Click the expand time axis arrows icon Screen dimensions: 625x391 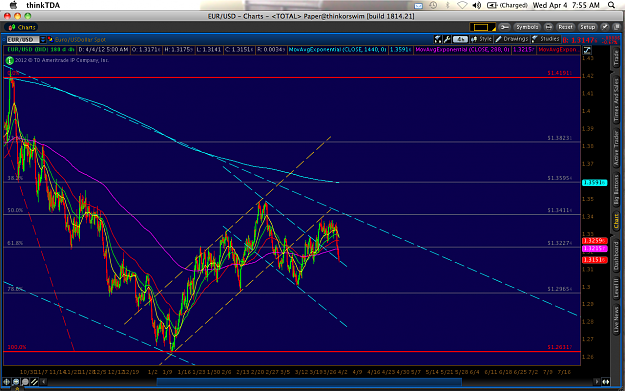[x=606, y=382]
